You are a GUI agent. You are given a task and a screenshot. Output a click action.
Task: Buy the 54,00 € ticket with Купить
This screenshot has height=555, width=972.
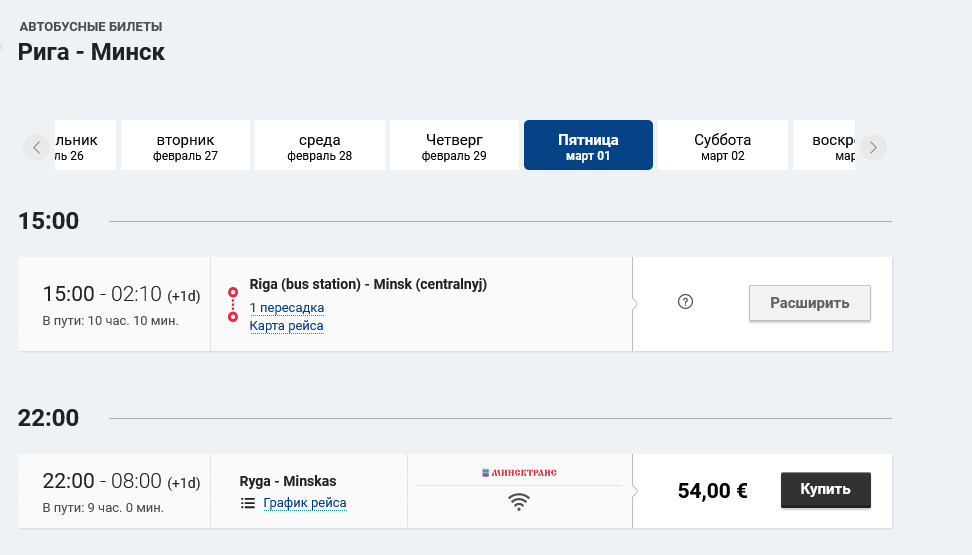click(x=825, y=490)
